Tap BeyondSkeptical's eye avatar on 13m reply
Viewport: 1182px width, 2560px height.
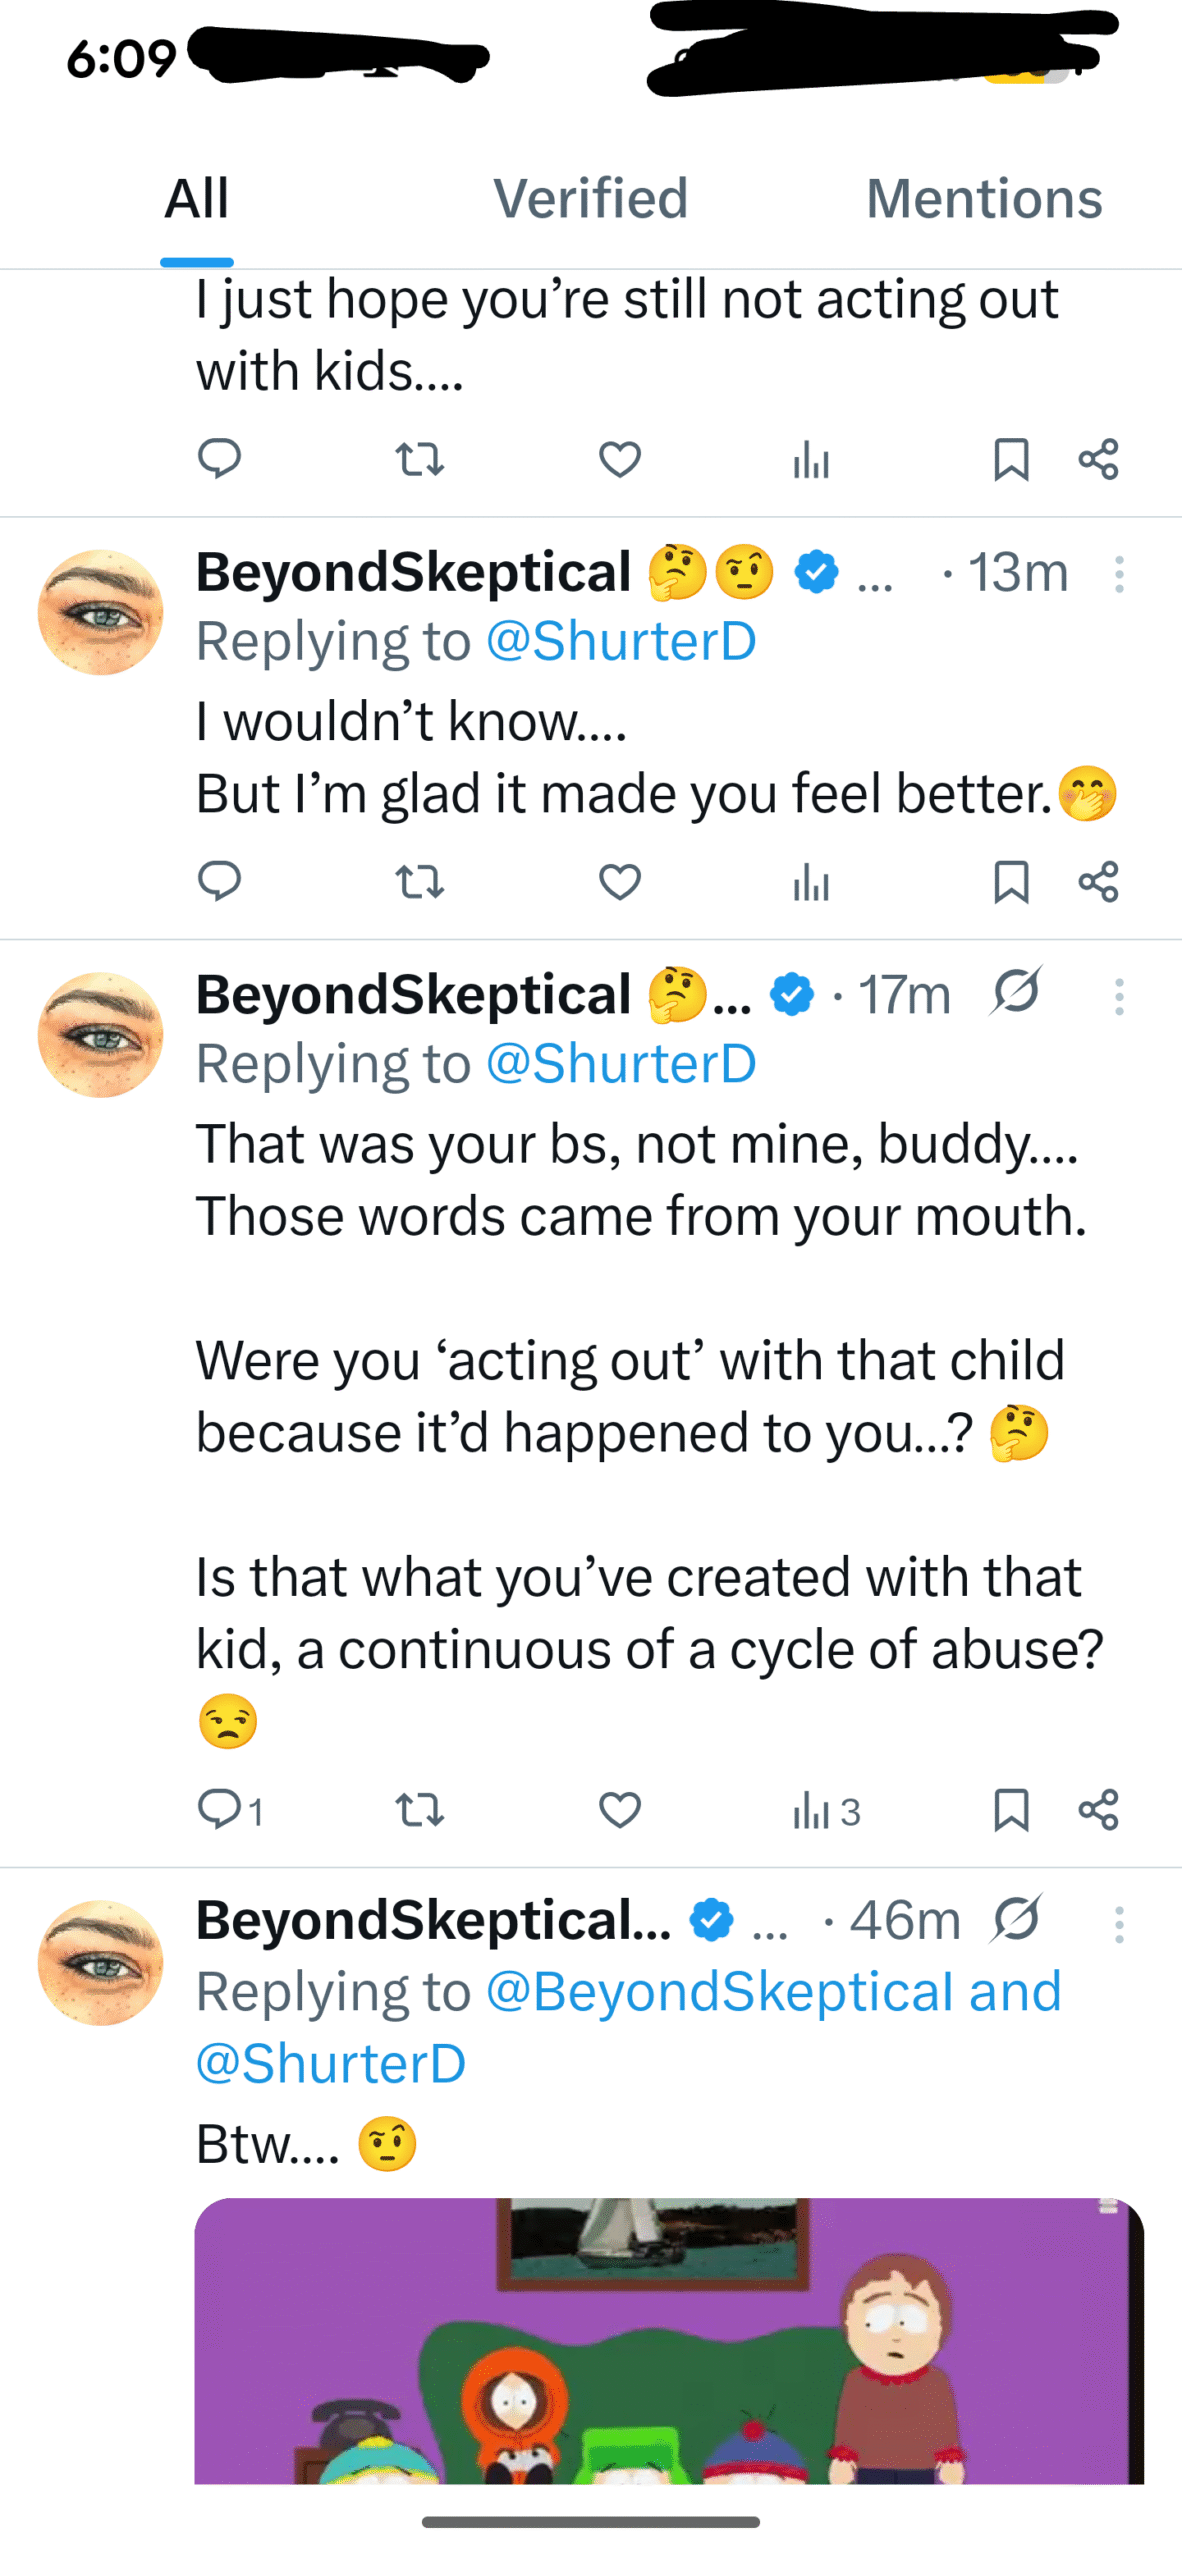100,612
